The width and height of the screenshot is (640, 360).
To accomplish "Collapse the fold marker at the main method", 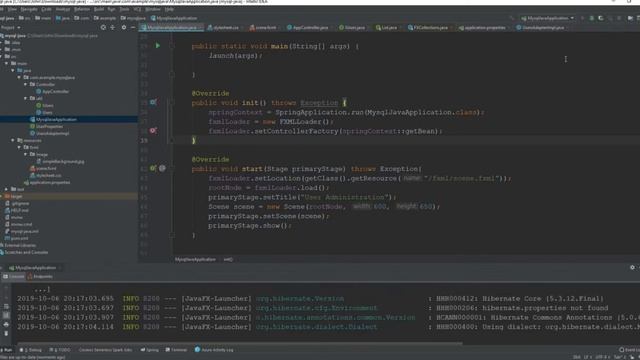I will 172,46.
